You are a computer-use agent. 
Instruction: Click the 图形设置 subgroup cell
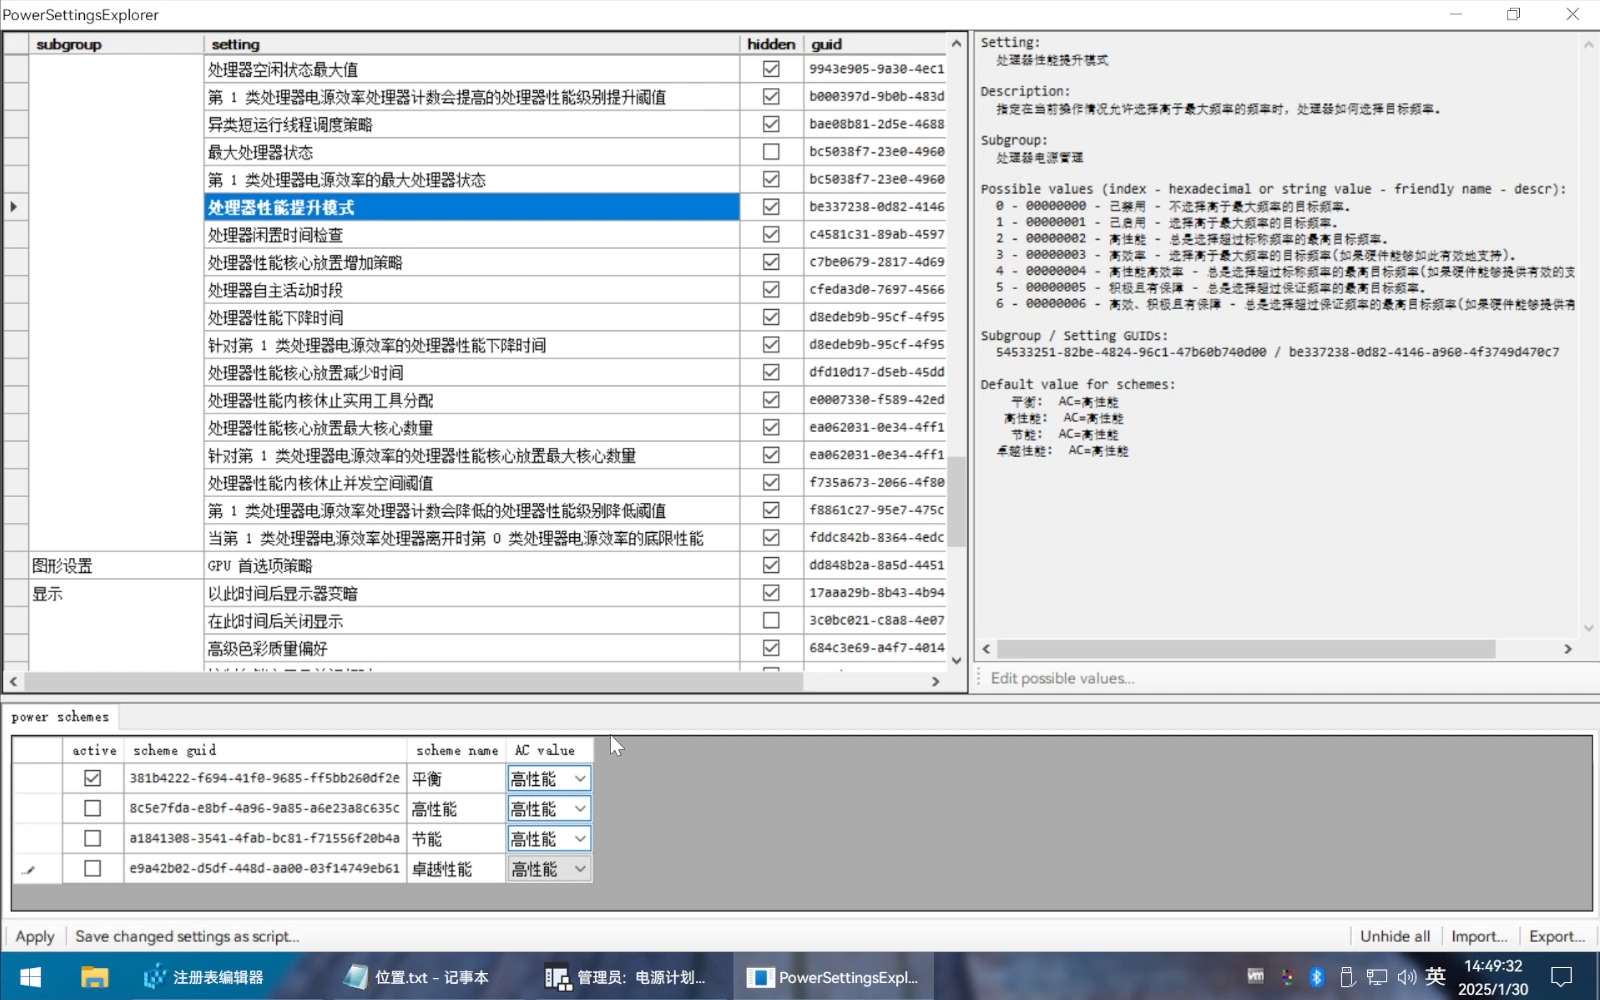[x=116, y=565]
